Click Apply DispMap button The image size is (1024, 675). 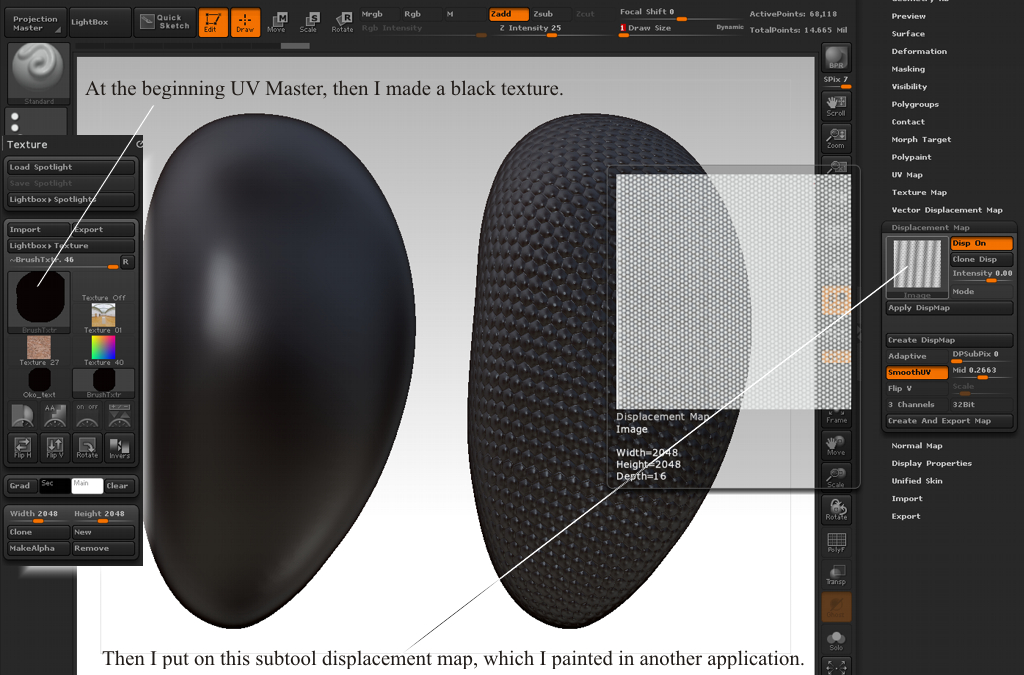click(950, 308)
